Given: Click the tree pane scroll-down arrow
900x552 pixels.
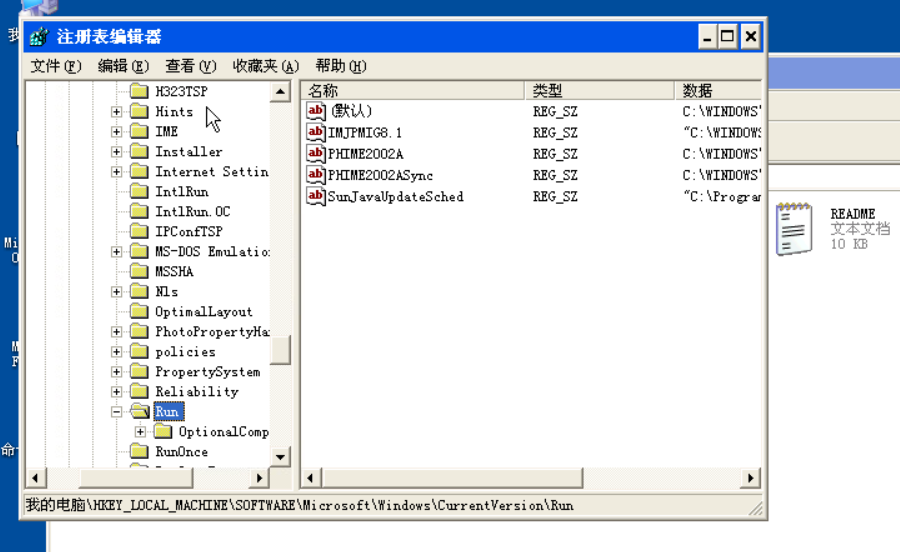Looking at the screenshot, I should 280,457.
